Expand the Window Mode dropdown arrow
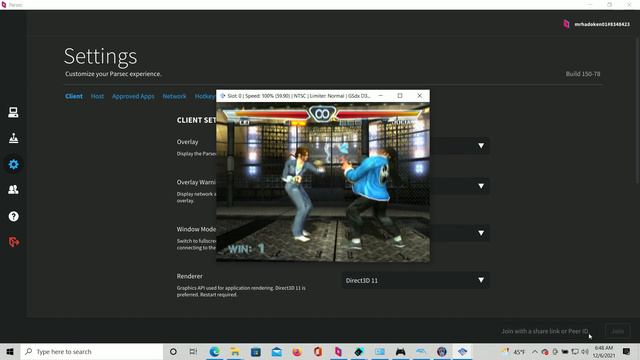The width and height of the screenshot is (640, 360). click(x=481, y=233)
